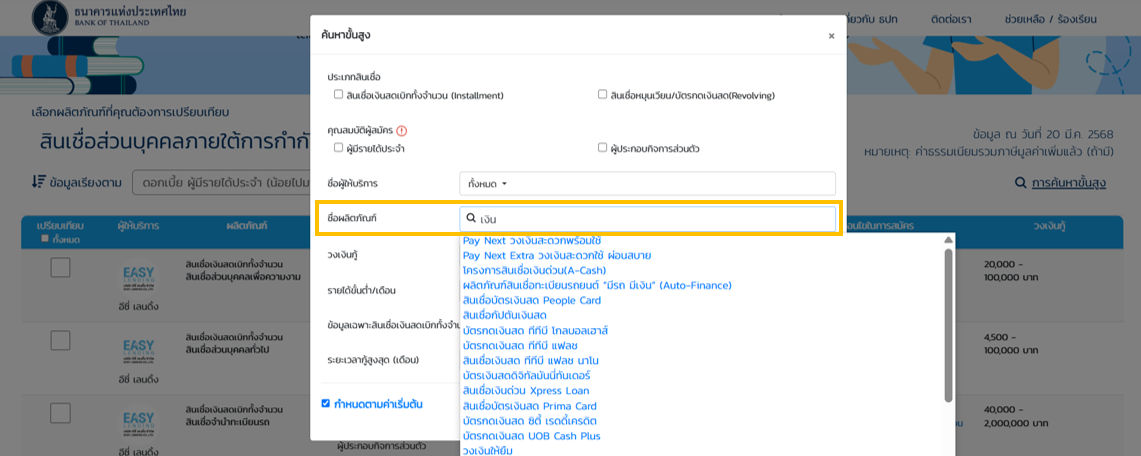The height and width of the screenshot is (456, 1141).
Task: Choose สินเชื่อเงินด่วน Xpress Loan
Action: coord(526,391)
